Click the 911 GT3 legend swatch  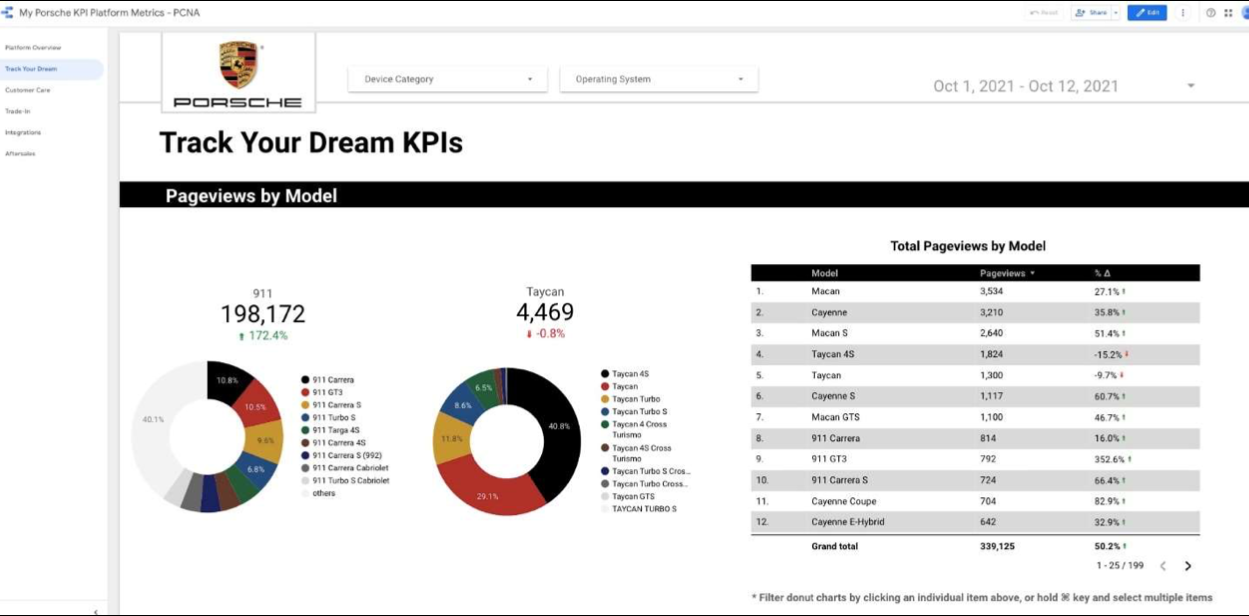[304, 393]
